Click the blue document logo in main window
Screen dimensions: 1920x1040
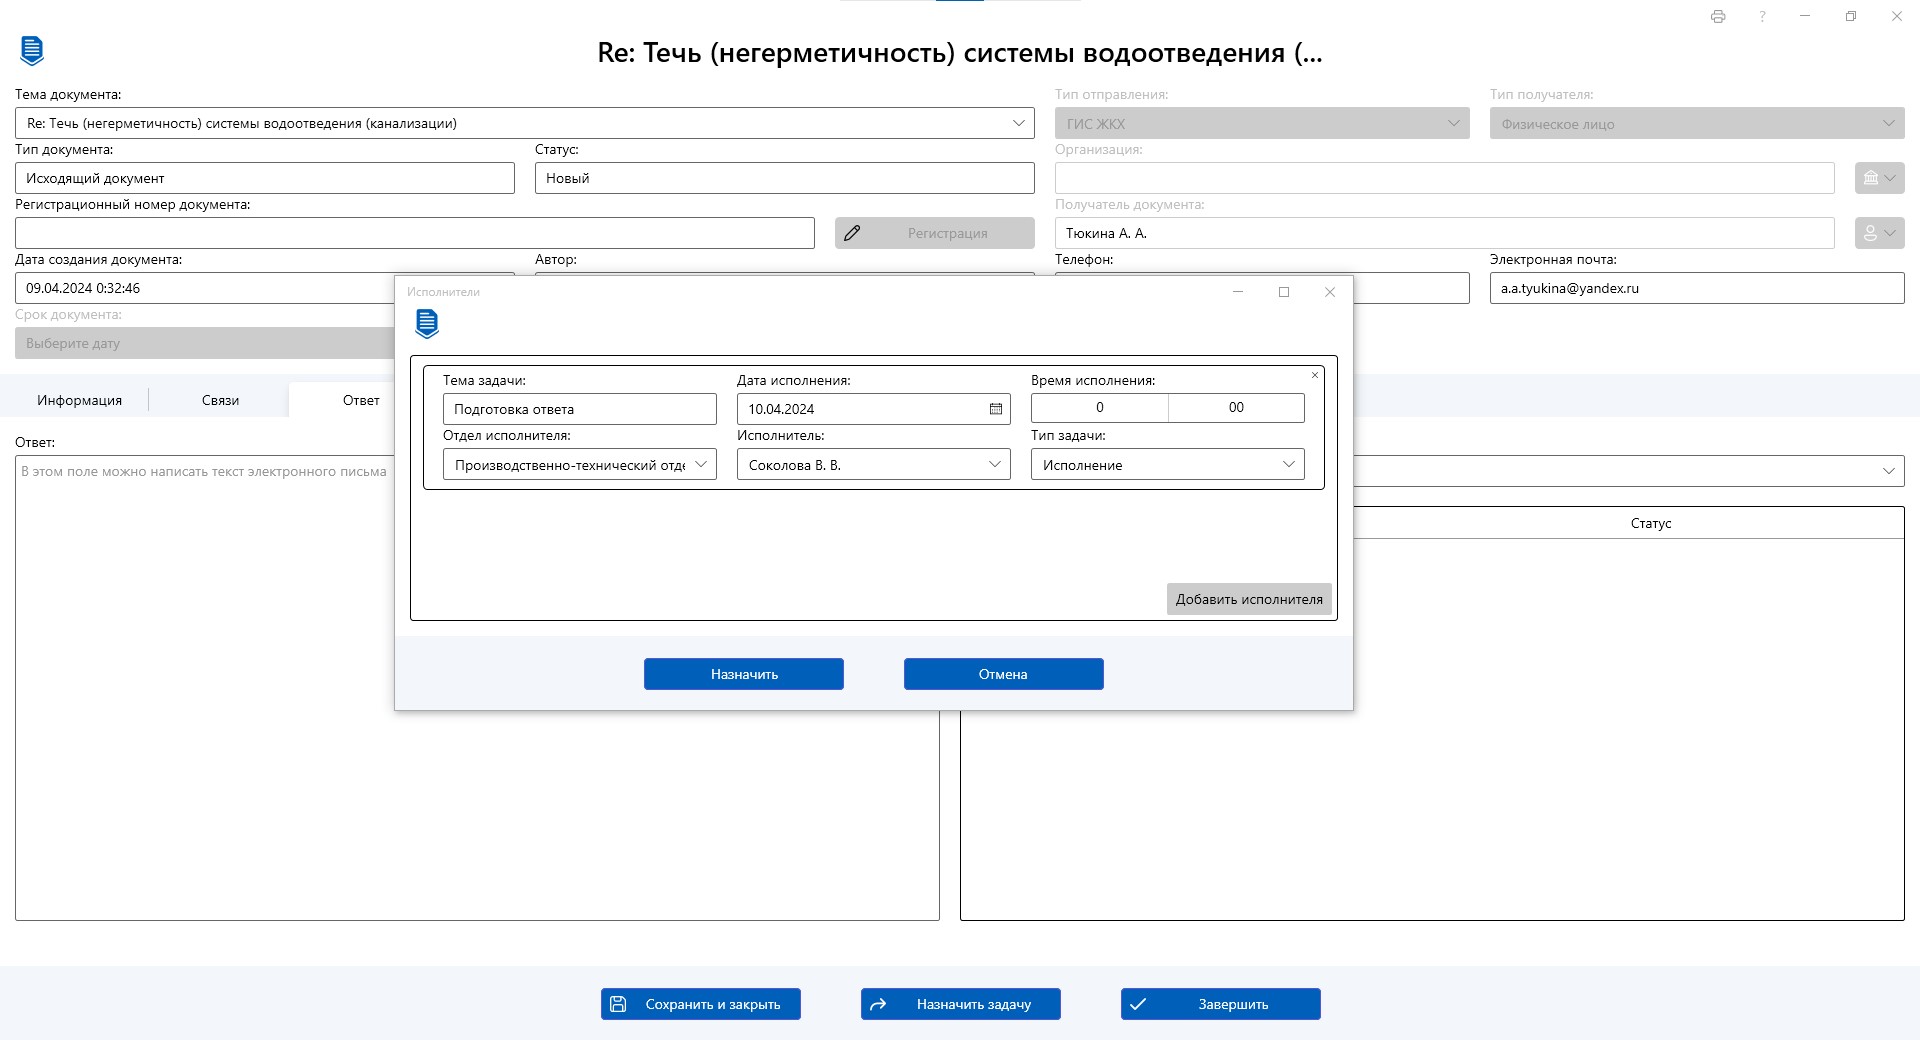[32, 50]
